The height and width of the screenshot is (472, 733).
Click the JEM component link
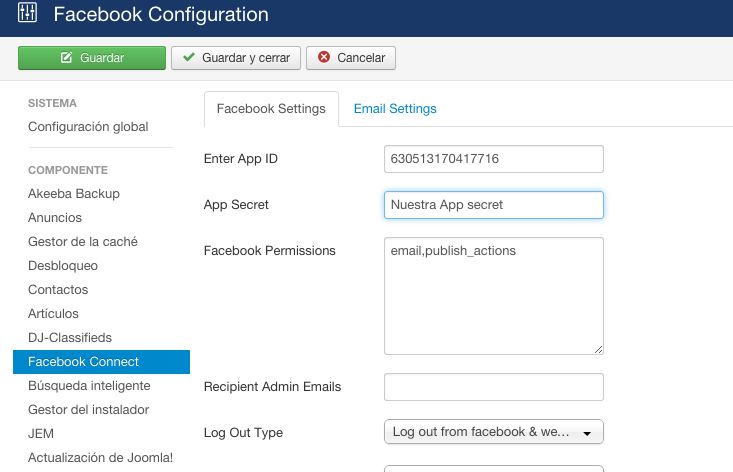point(41,434)
